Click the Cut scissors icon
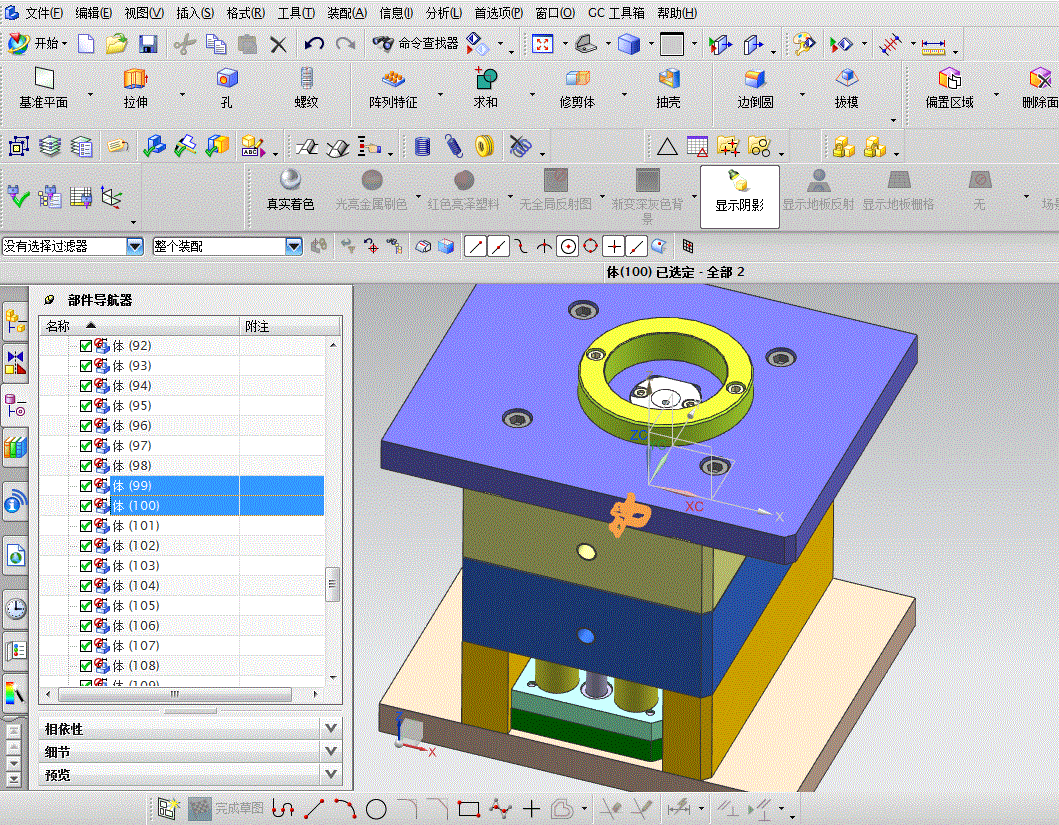The height and width of the screenshot is (825, 1059). pyautogui.click(x=184, y=45)
